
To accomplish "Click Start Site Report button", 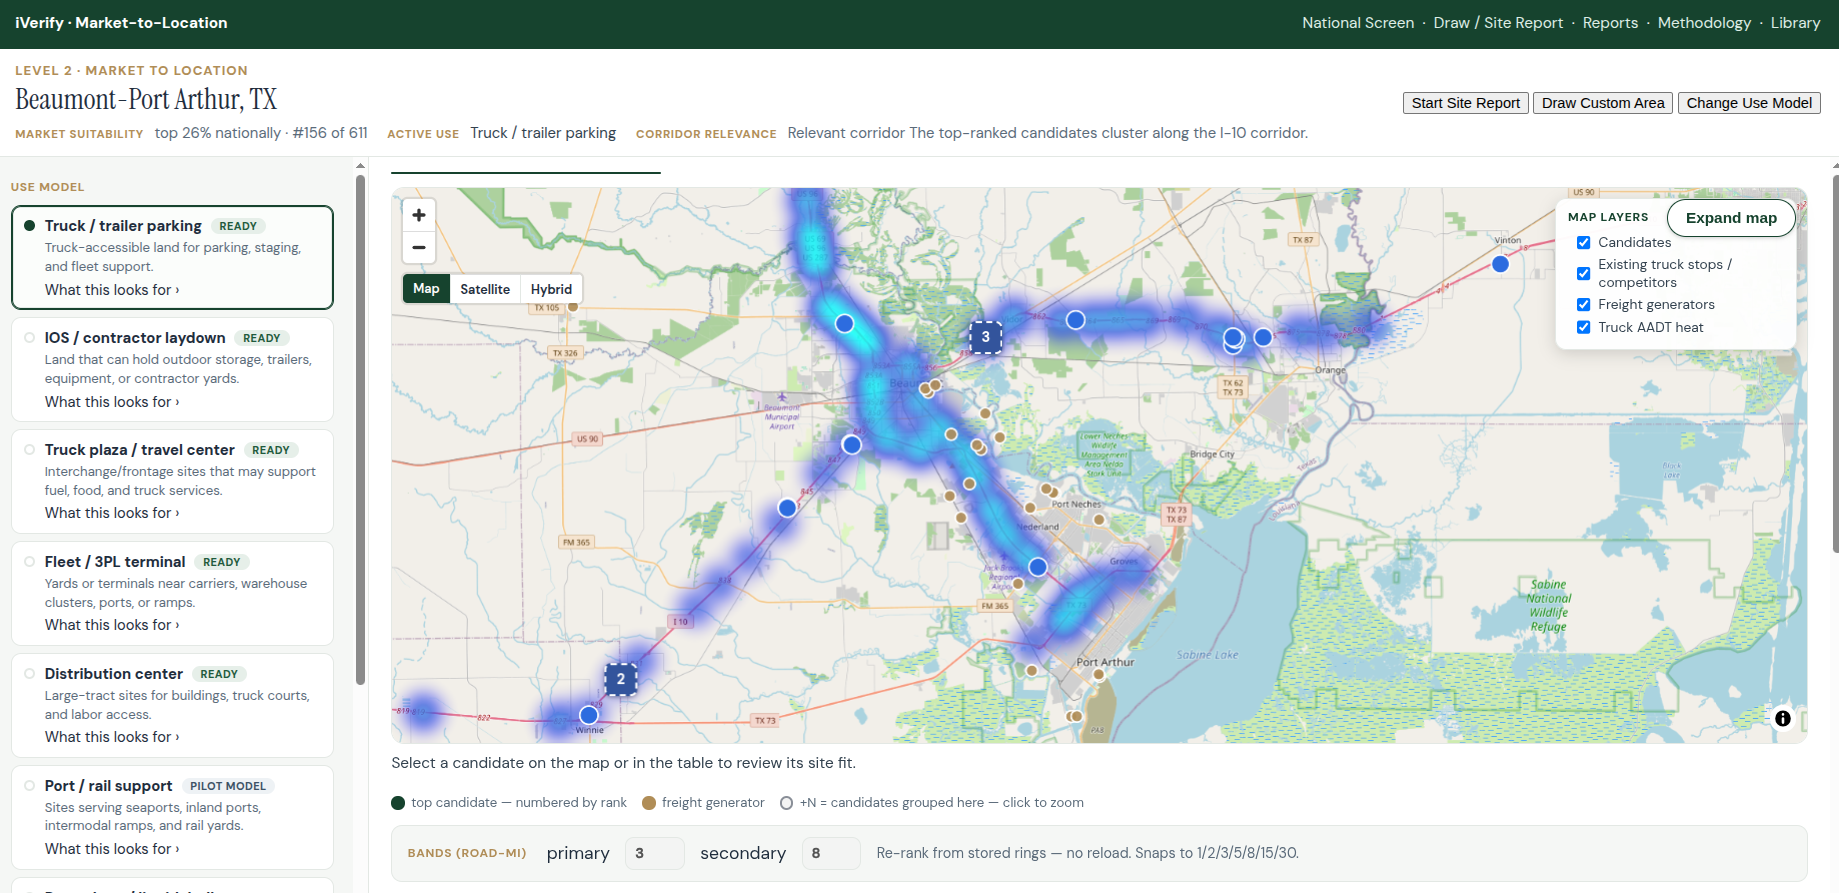I will pyautogui.click(x=1466, y=103).
